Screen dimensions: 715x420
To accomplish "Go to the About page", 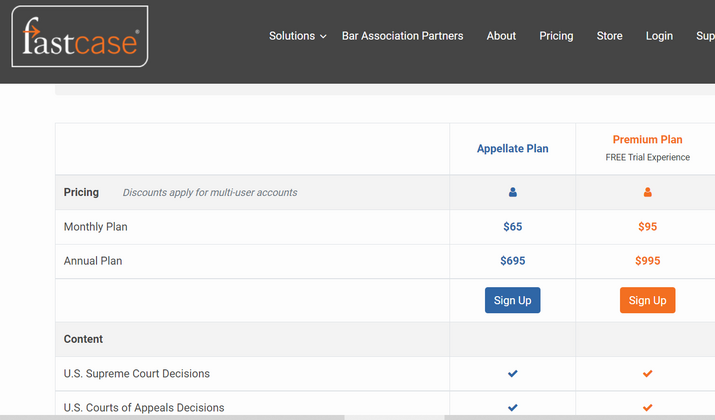I will (501, 36).
